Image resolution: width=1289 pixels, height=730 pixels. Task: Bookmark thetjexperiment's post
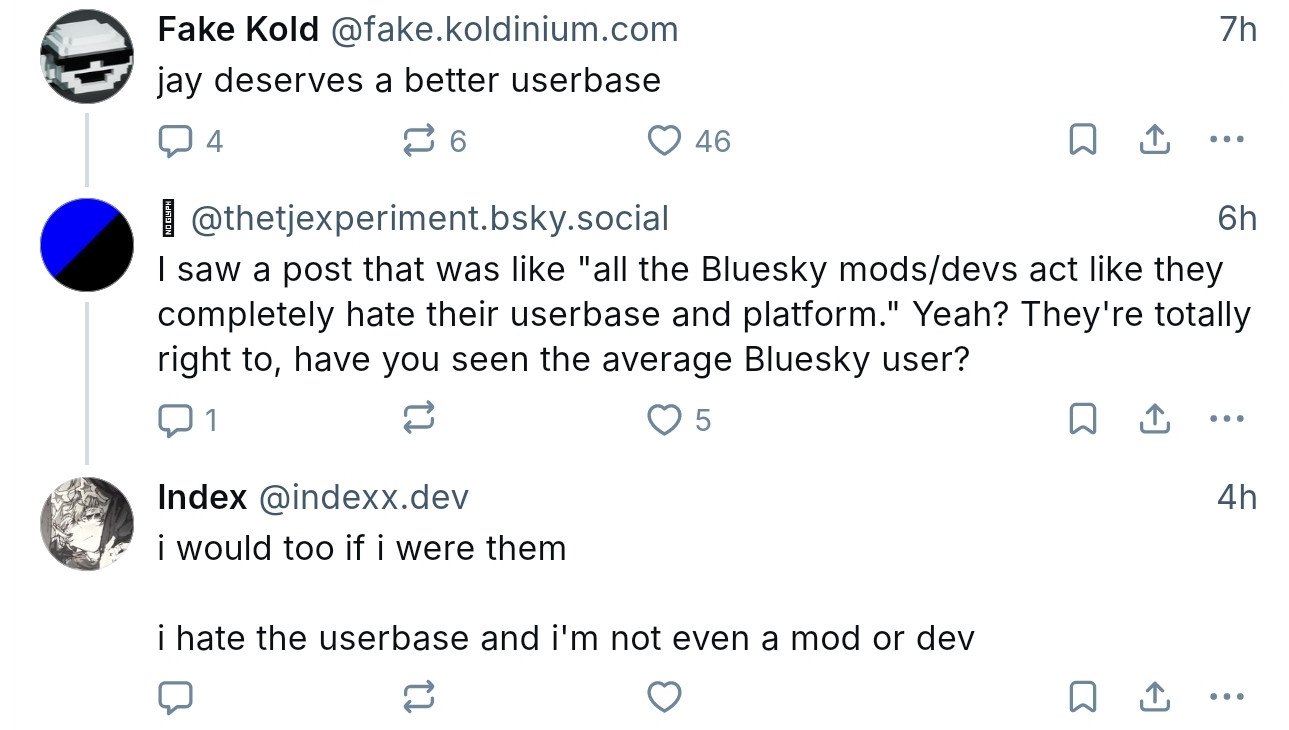[1081, 420]
